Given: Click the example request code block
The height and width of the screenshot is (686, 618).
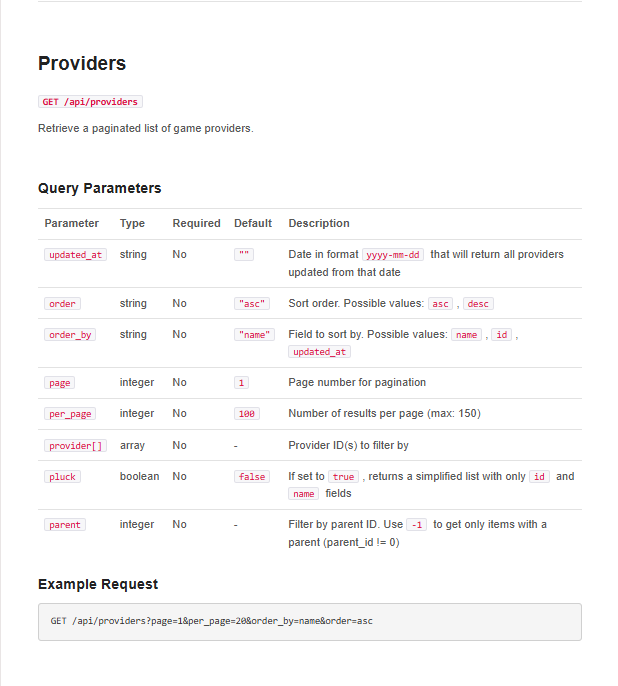Looking at the screenshot, I should (x=309, y=621).
